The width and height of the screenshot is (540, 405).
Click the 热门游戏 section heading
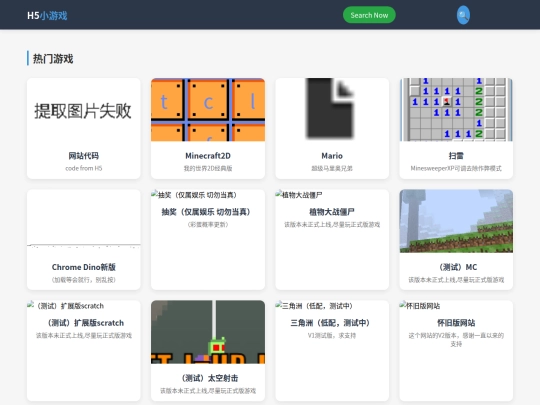pos(53,59)
